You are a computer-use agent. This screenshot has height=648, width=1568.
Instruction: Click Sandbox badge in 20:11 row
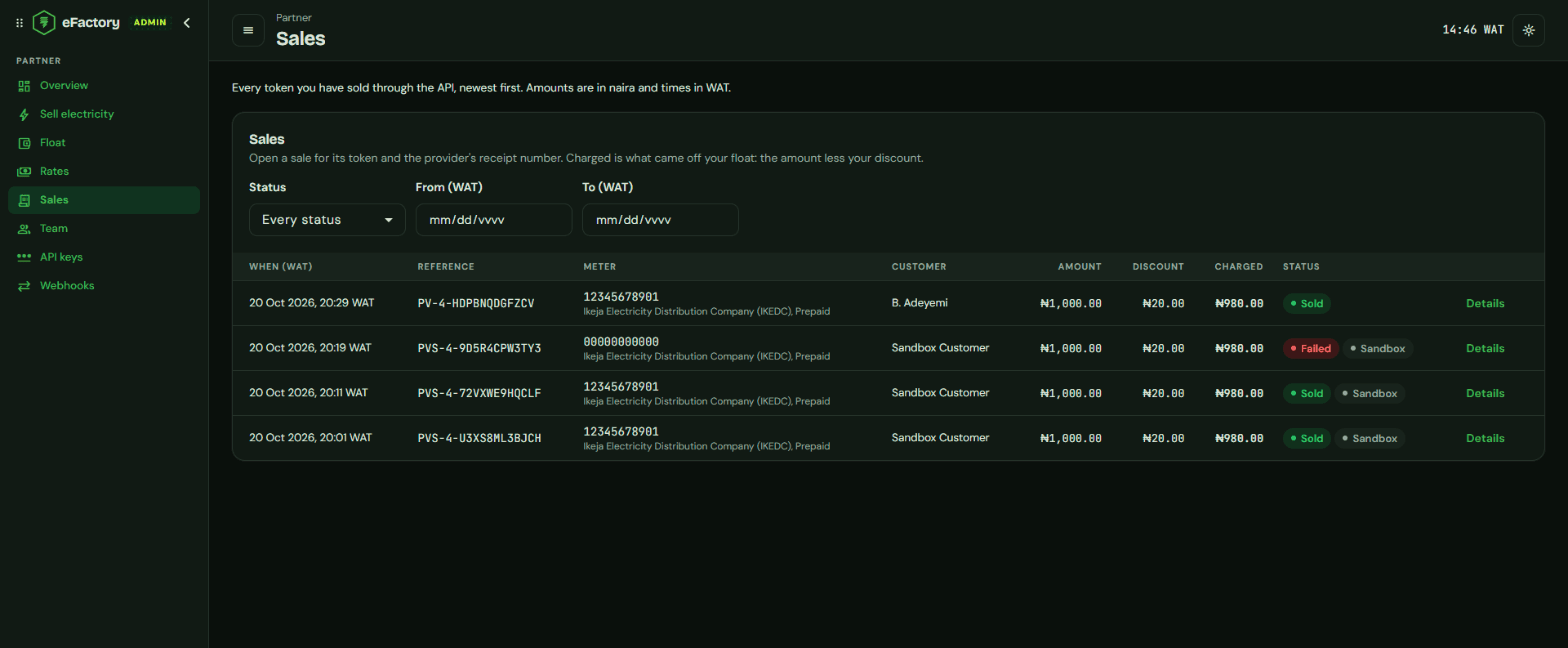pos(1370,394)
